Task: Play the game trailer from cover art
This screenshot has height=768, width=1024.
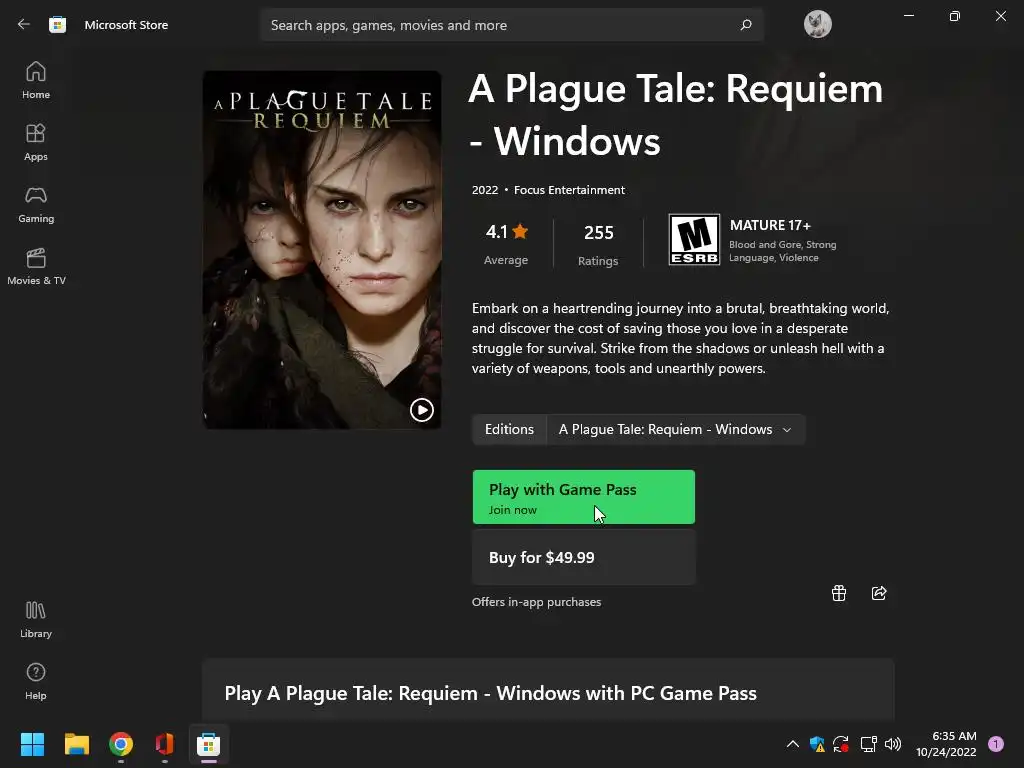Action: tap(421, 410)
